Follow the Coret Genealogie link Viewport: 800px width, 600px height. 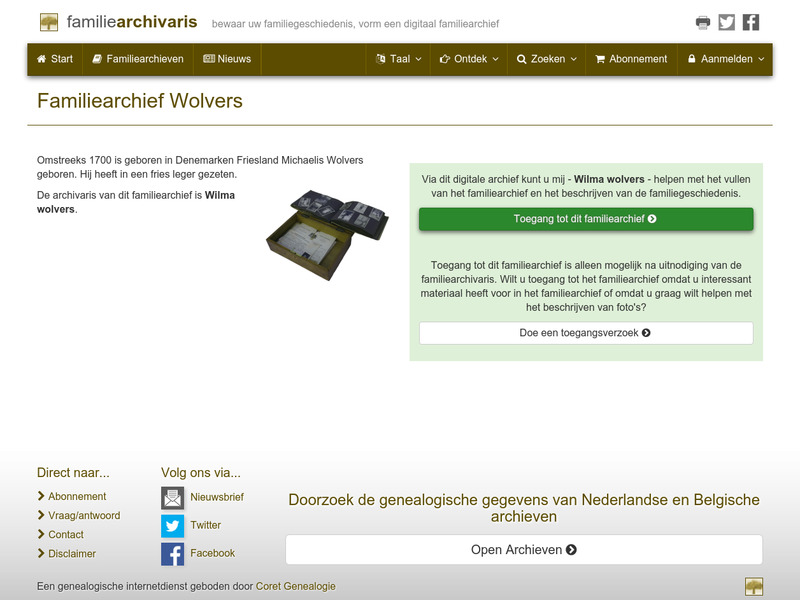click(295, 587)
